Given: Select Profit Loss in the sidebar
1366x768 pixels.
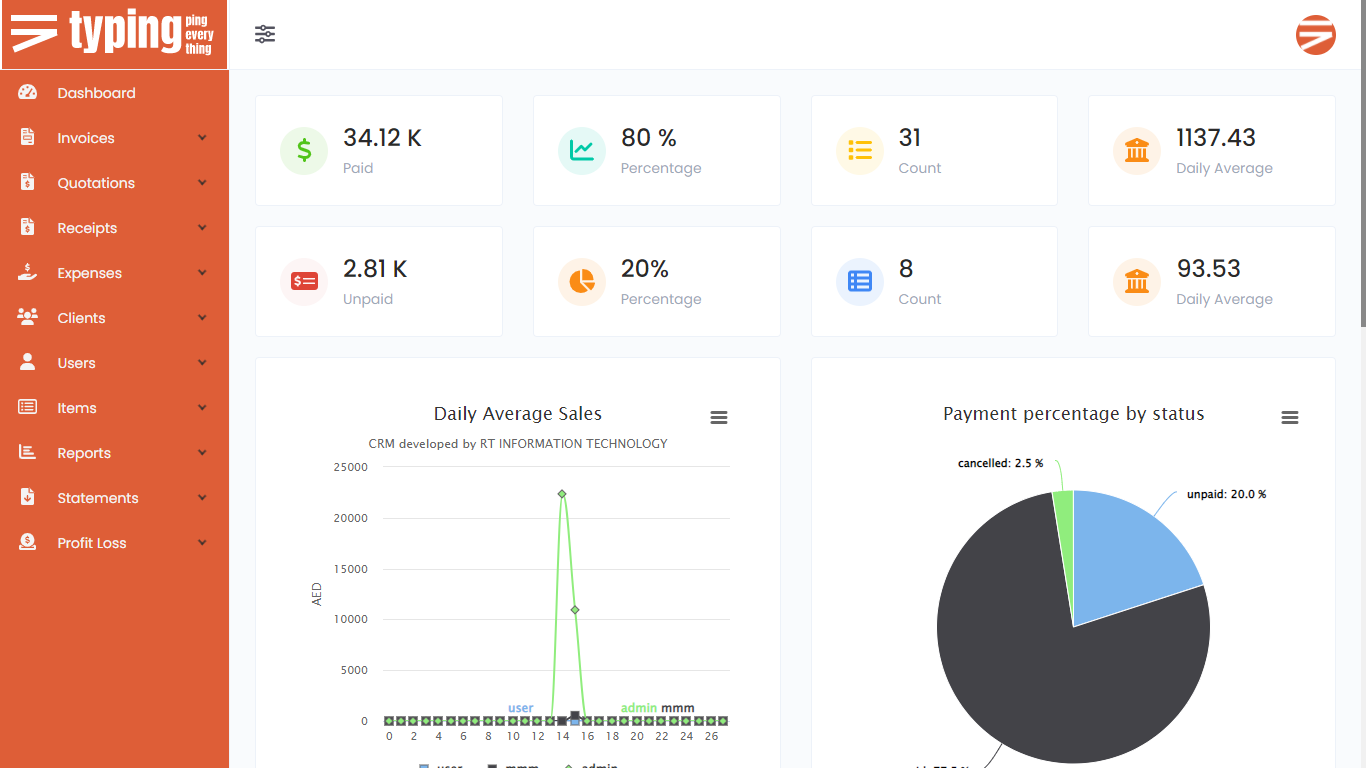Looking at the screenshot, I should pyautogui.click(x=92, y=543).
